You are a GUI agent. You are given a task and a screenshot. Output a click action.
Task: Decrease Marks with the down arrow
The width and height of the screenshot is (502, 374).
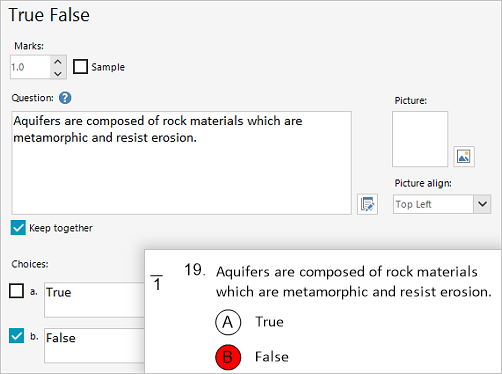(58, 73)
